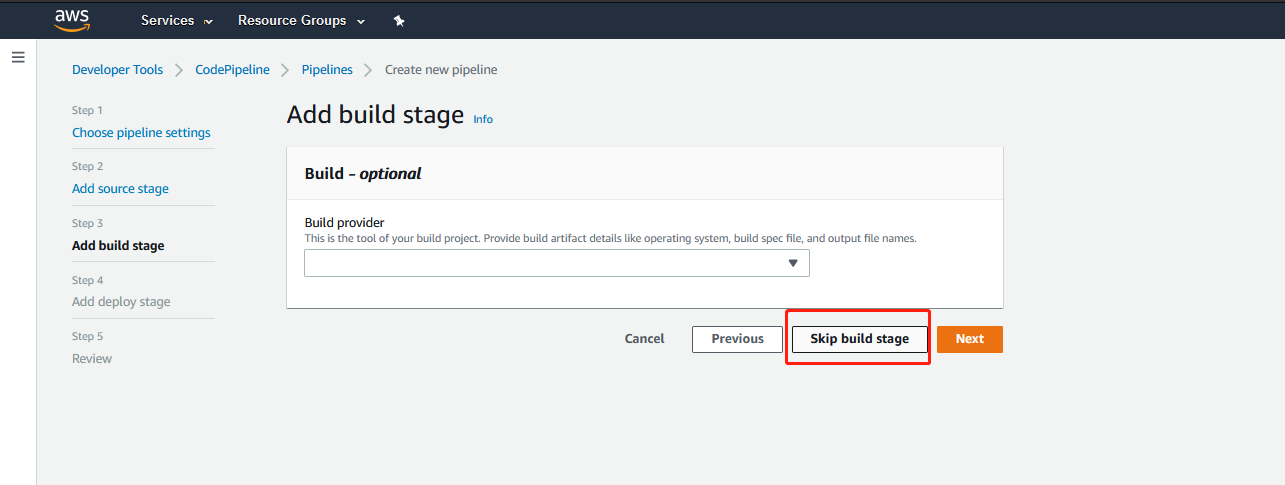Click the Build provider help description text
The height and width of the screenshot is (485, 1285).
(610, 239)
